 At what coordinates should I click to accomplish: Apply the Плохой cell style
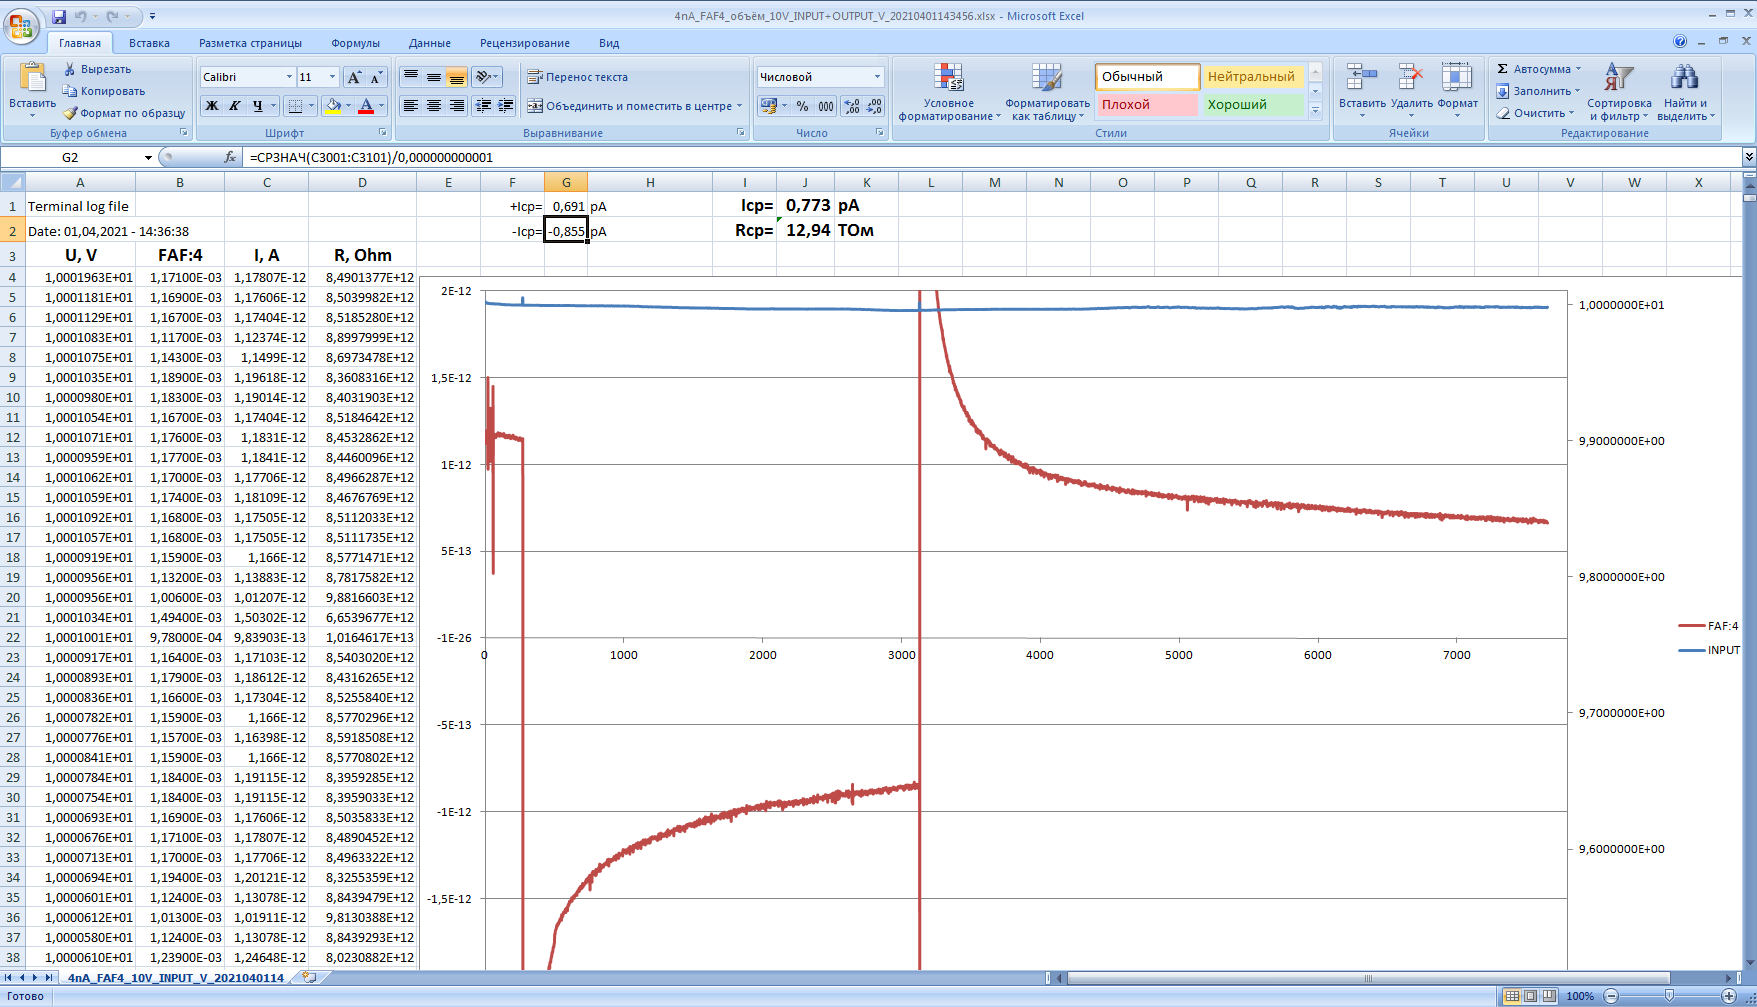1146,105
